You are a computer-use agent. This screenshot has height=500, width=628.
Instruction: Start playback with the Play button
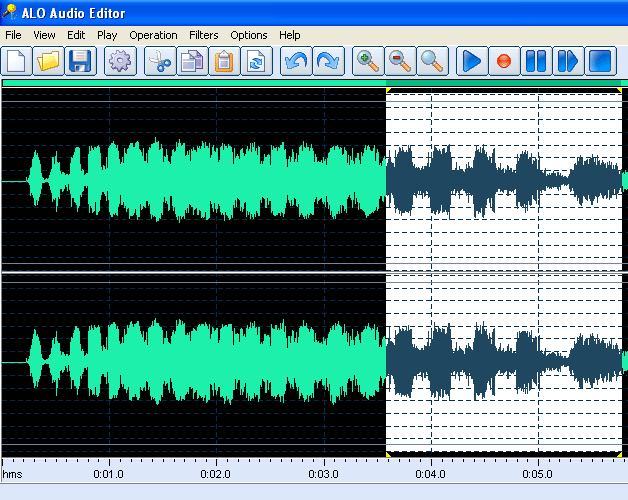pos(472,61)
